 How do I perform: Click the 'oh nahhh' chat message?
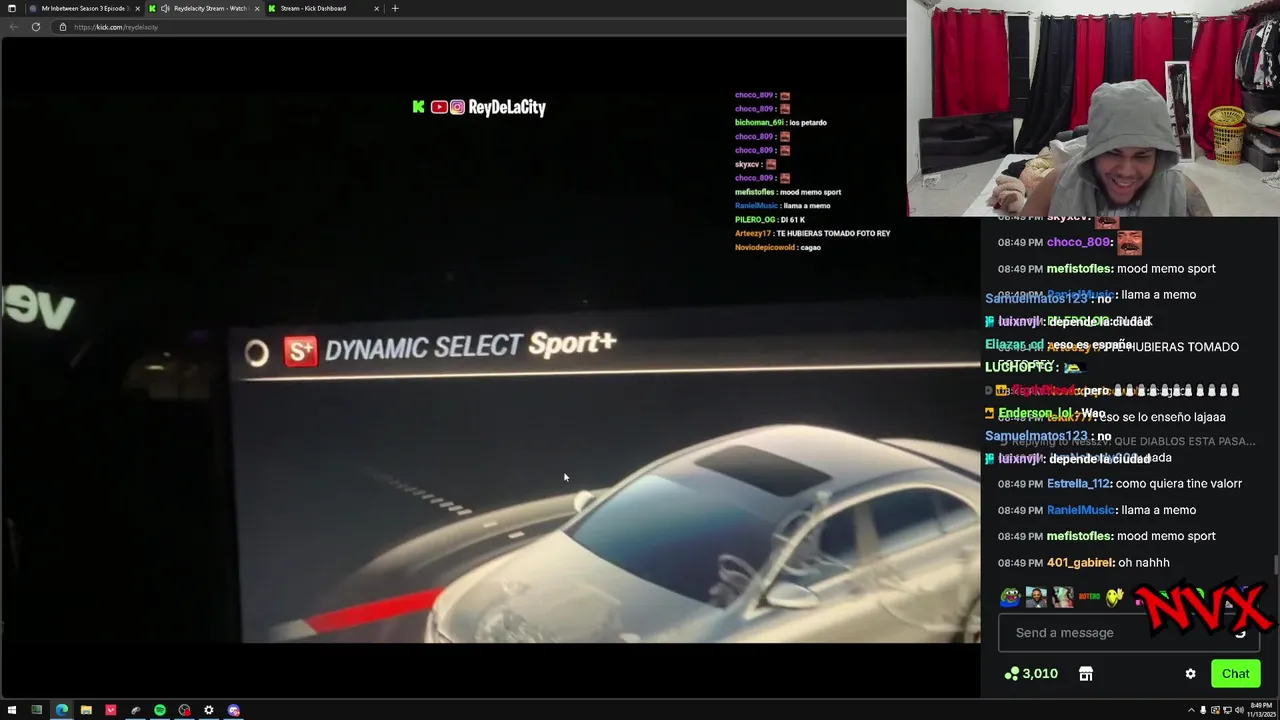pos(1144,563)
